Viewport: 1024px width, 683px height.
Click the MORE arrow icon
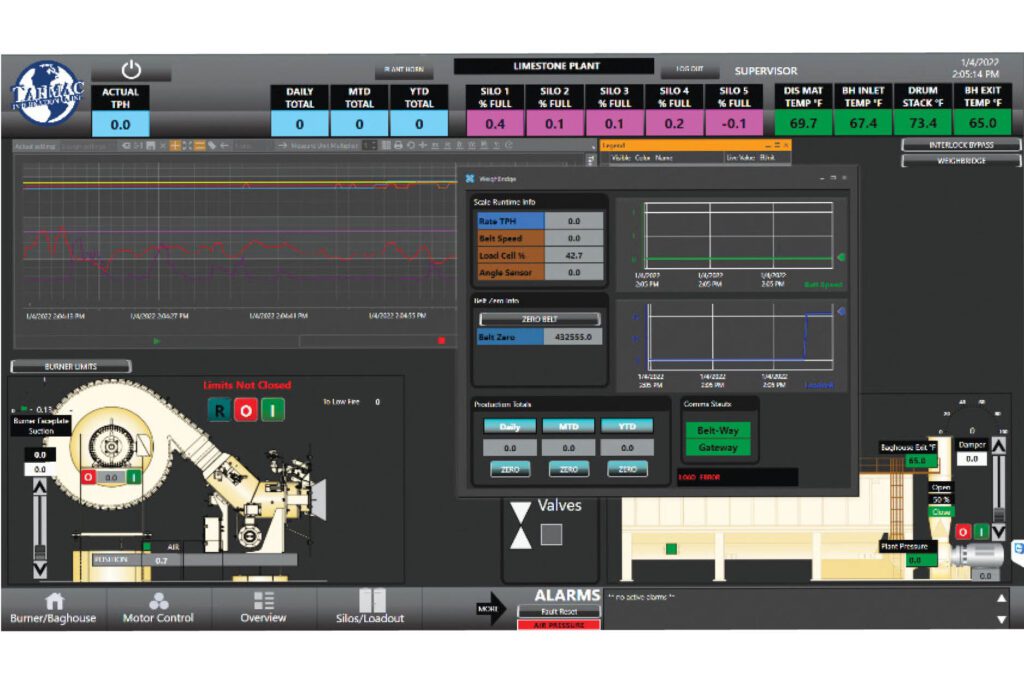click(492, 608)
